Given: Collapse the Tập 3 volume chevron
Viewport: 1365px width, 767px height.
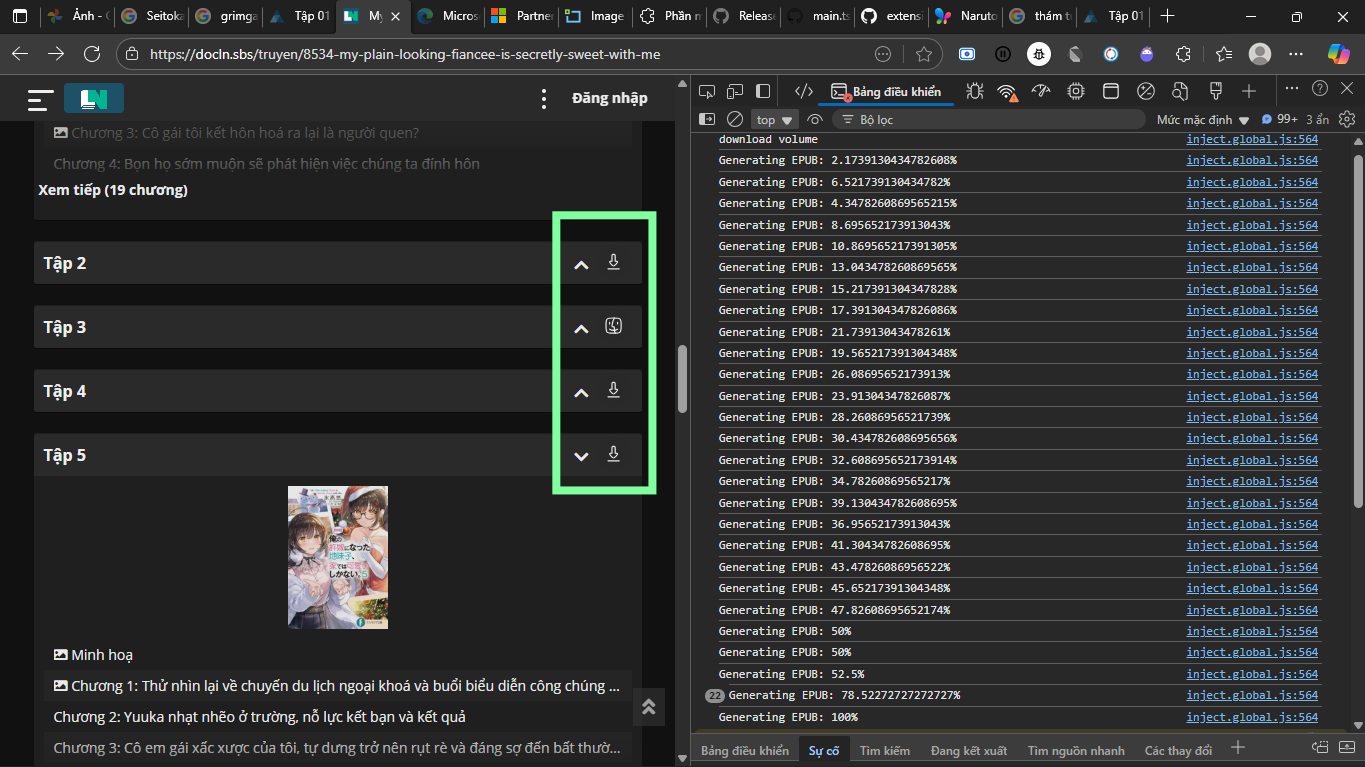Looking at the screenshot, I should click(581, 328).
